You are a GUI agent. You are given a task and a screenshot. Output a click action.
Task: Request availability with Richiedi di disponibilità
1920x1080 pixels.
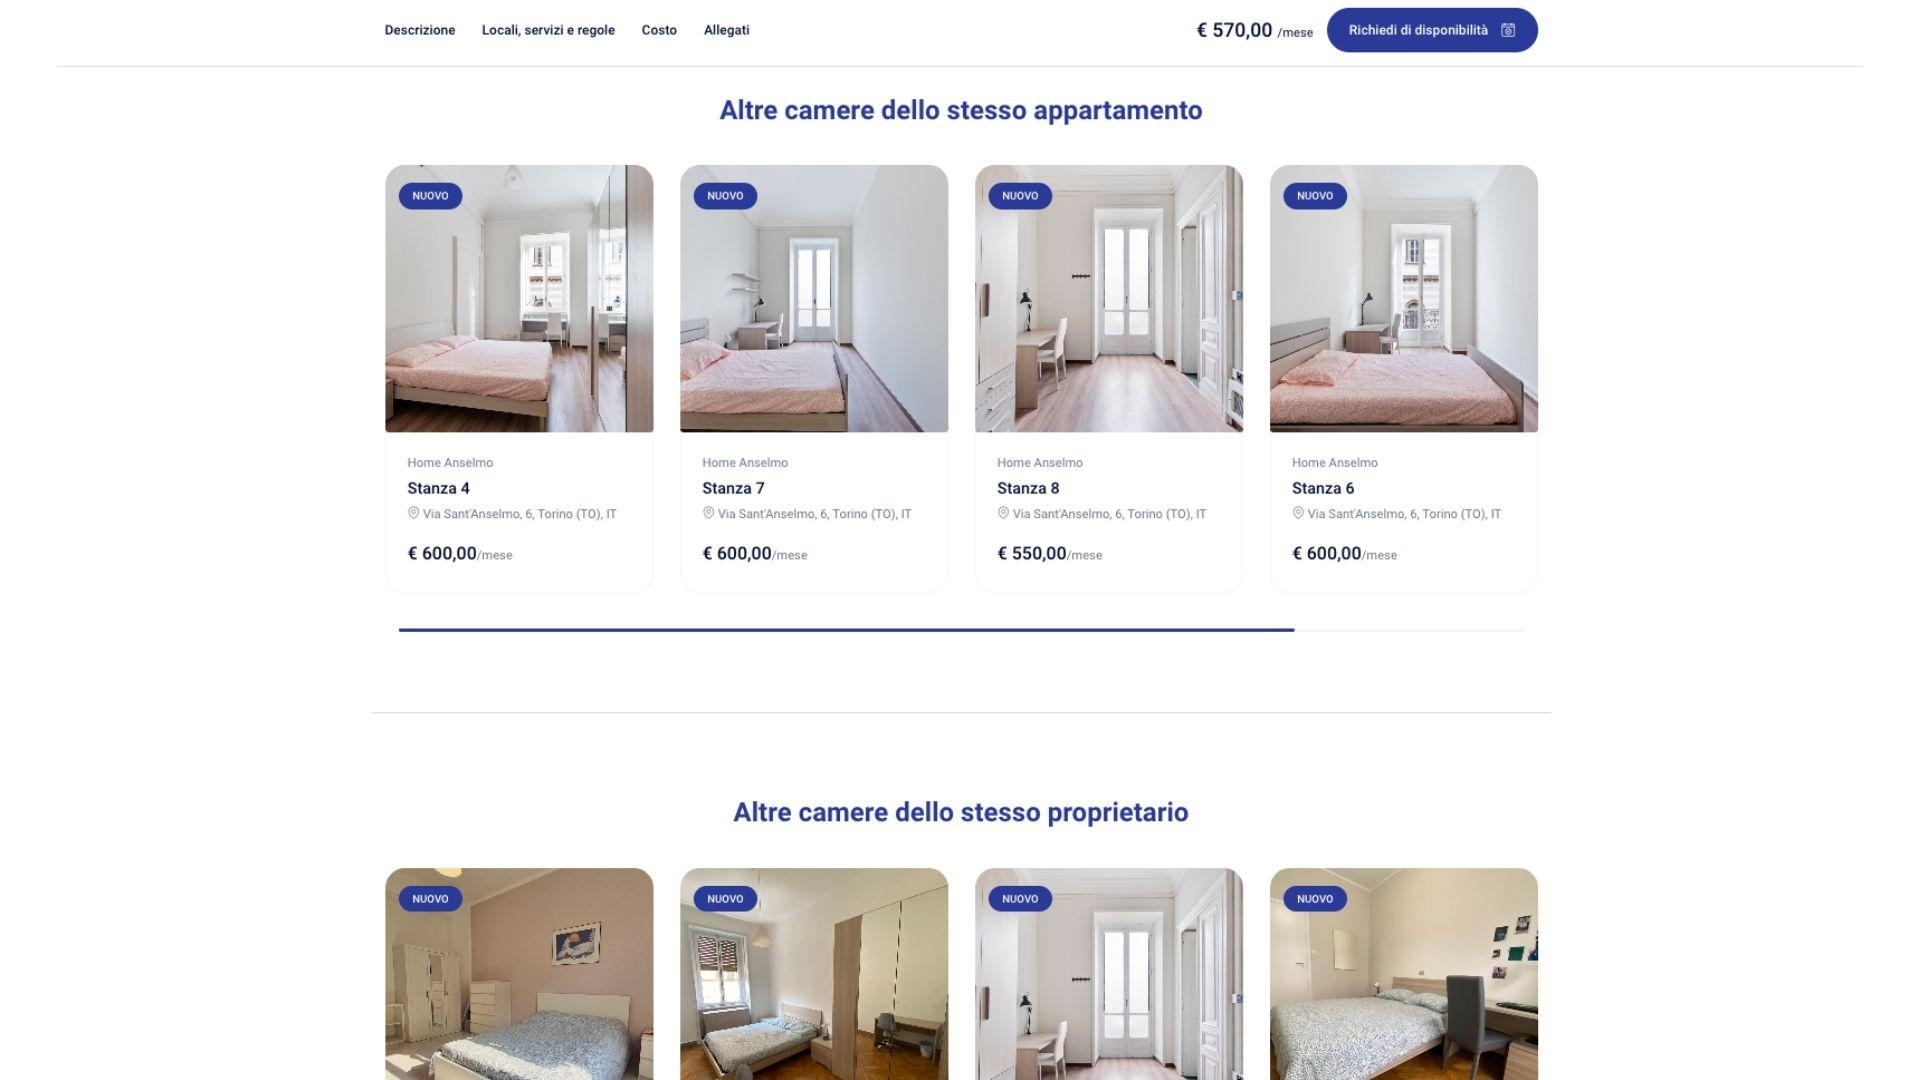[x=1432, y=30]
